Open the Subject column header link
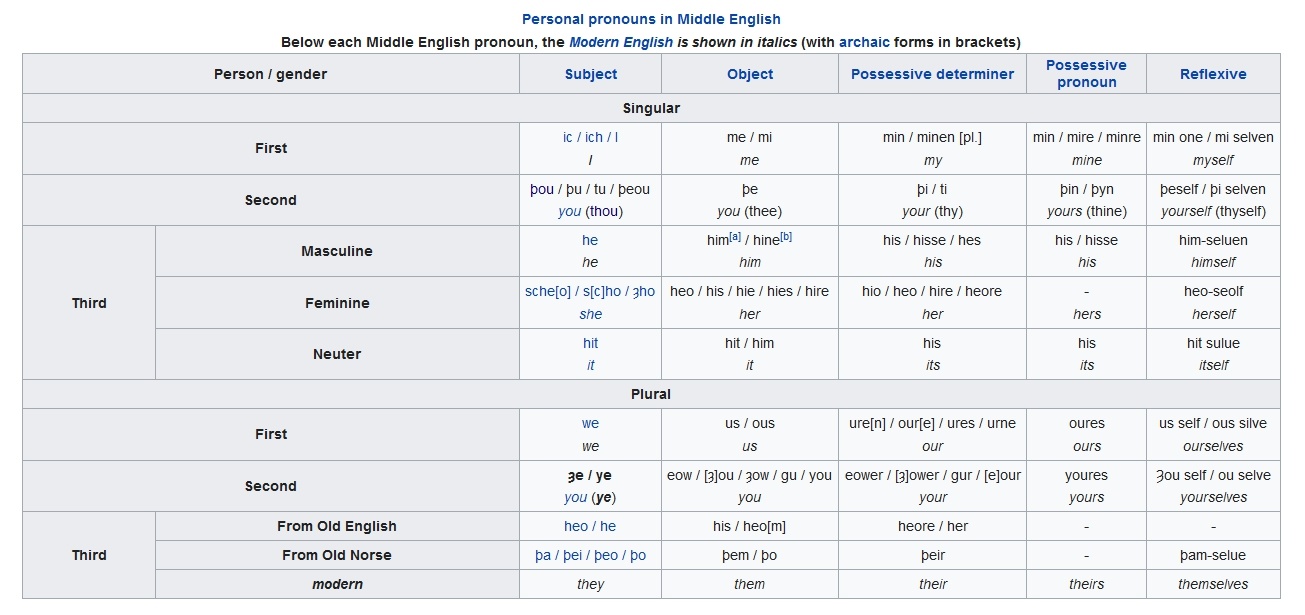1305x615 pixels. point(590,74)
